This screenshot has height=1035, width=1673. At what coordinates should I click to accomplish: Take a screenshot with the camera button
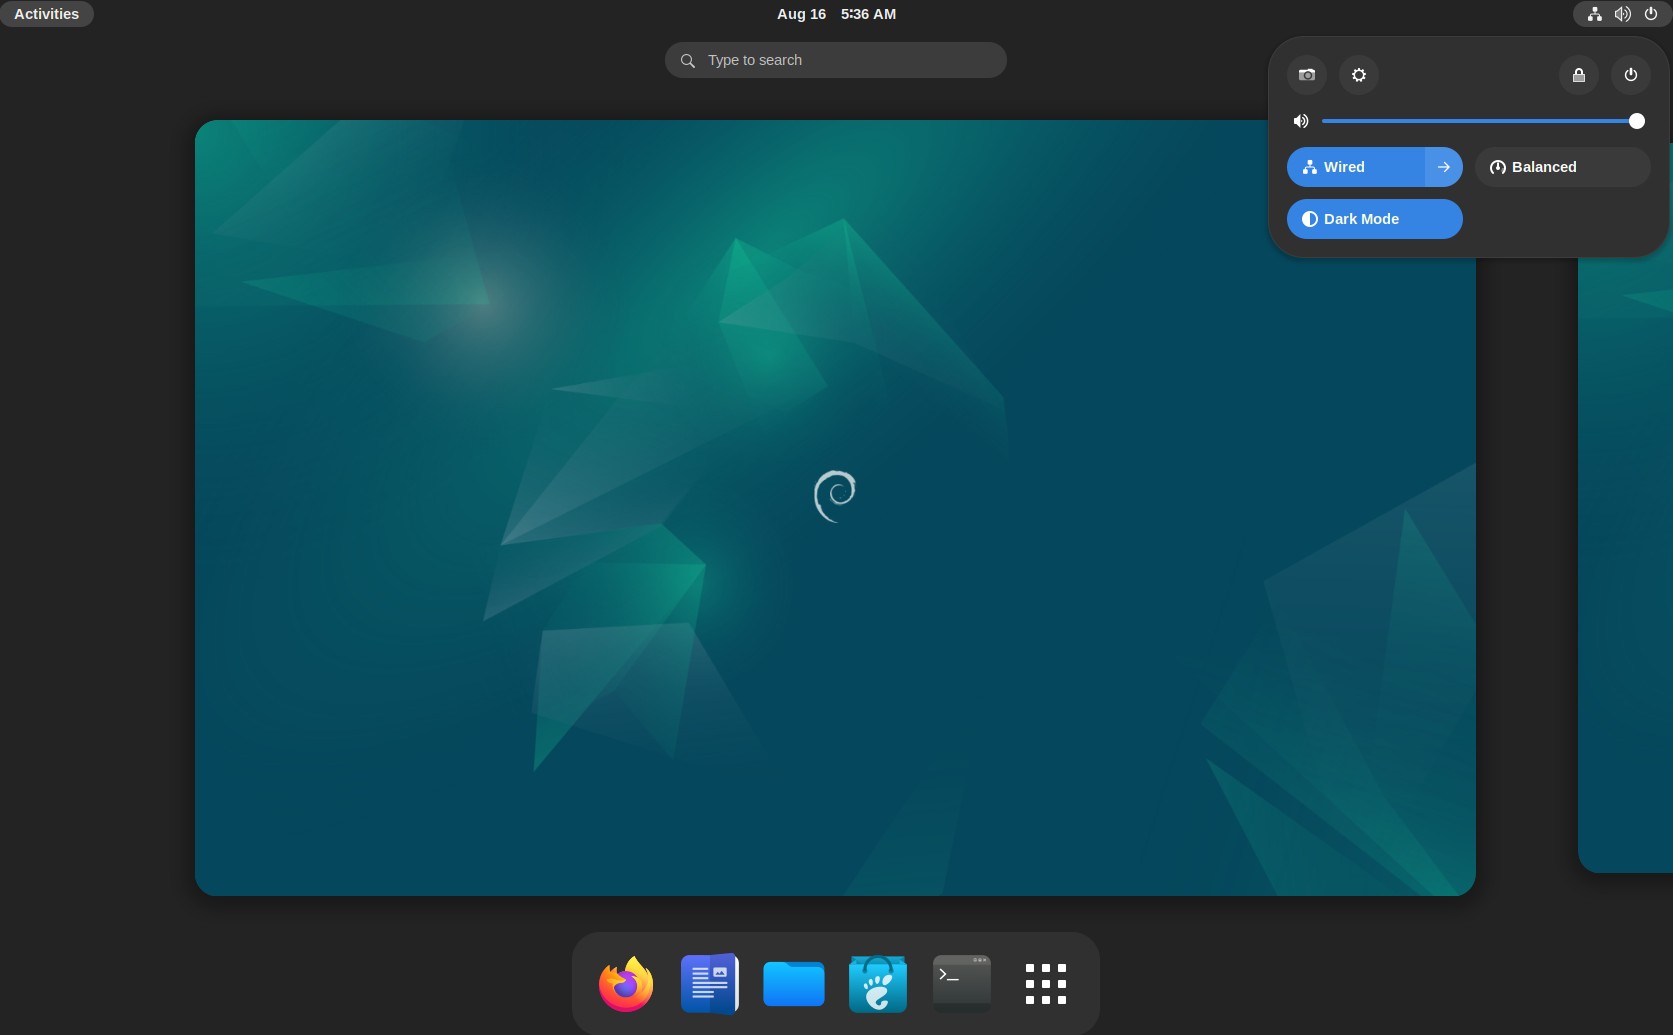1307,75
